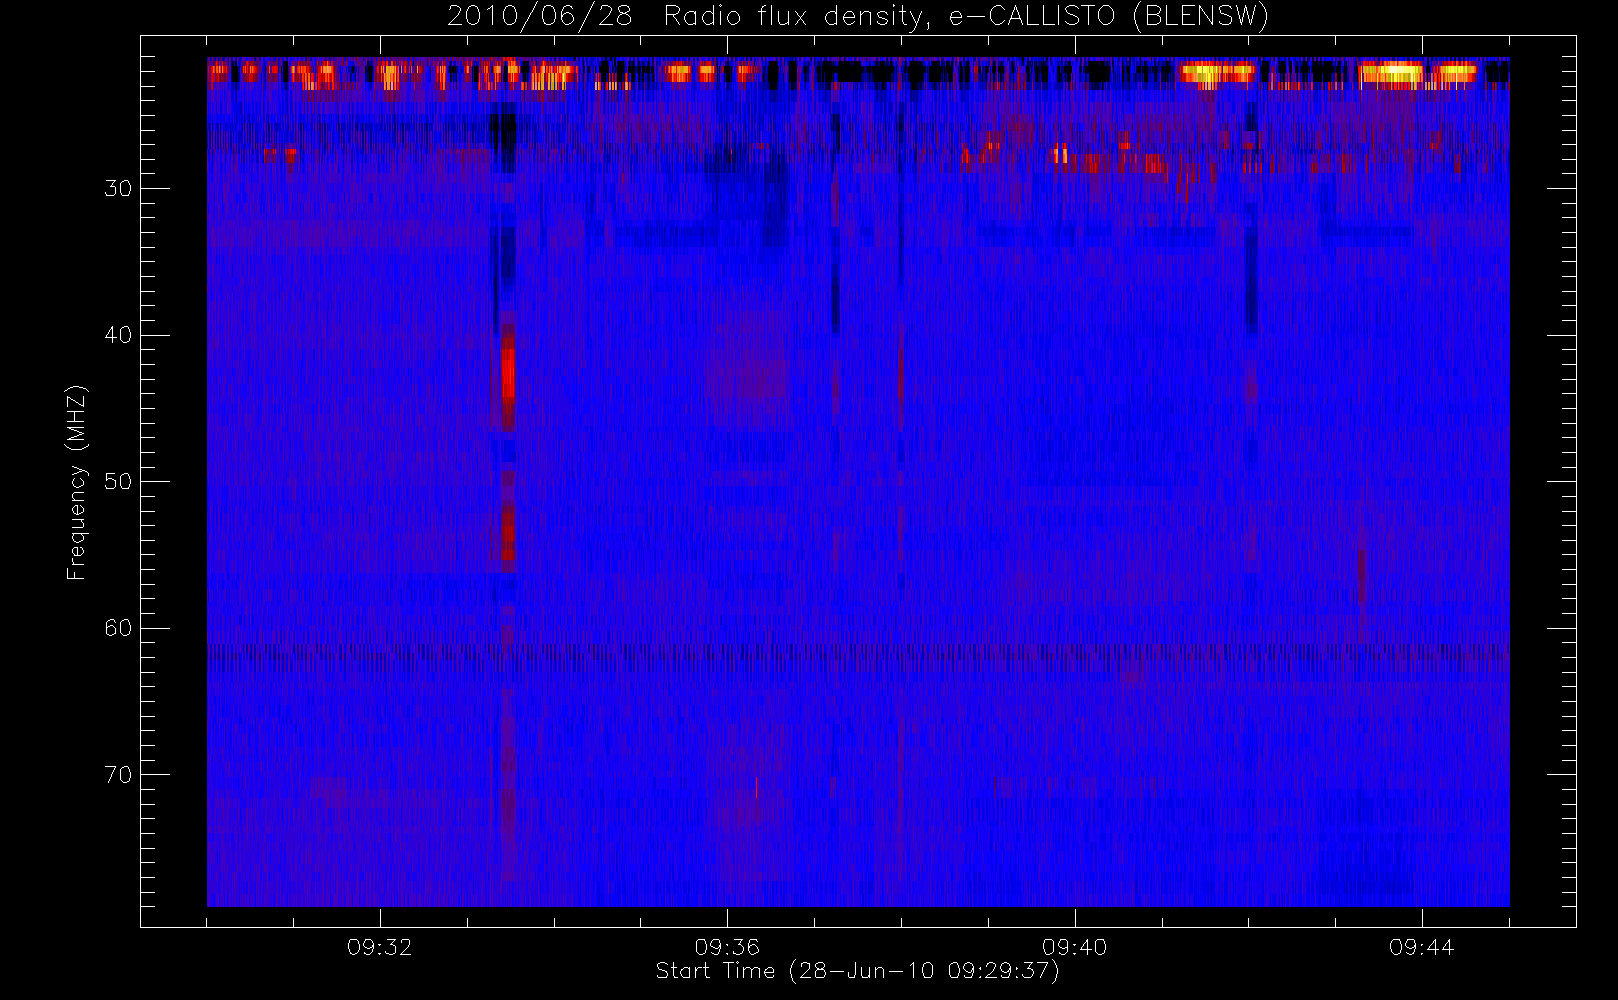Screen dimensions: 1618x1000
Task: Click the red burst feature near 53 MHz
Action: [x=508, y=530]
